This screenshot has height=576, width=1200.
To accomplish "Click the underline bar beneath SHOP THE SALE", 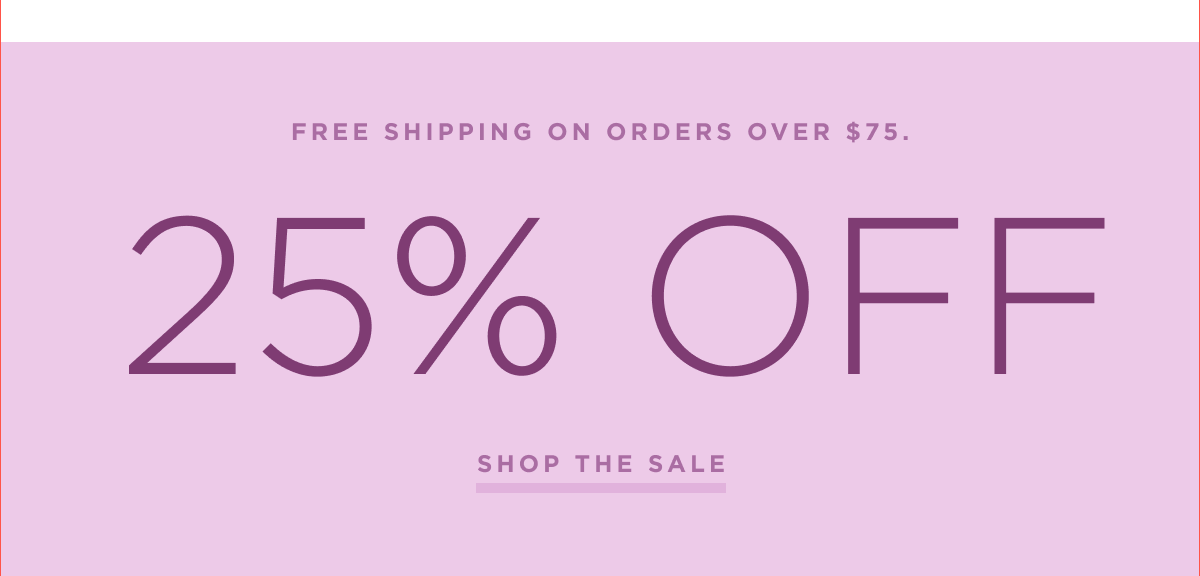I will (x=601, y=488).
